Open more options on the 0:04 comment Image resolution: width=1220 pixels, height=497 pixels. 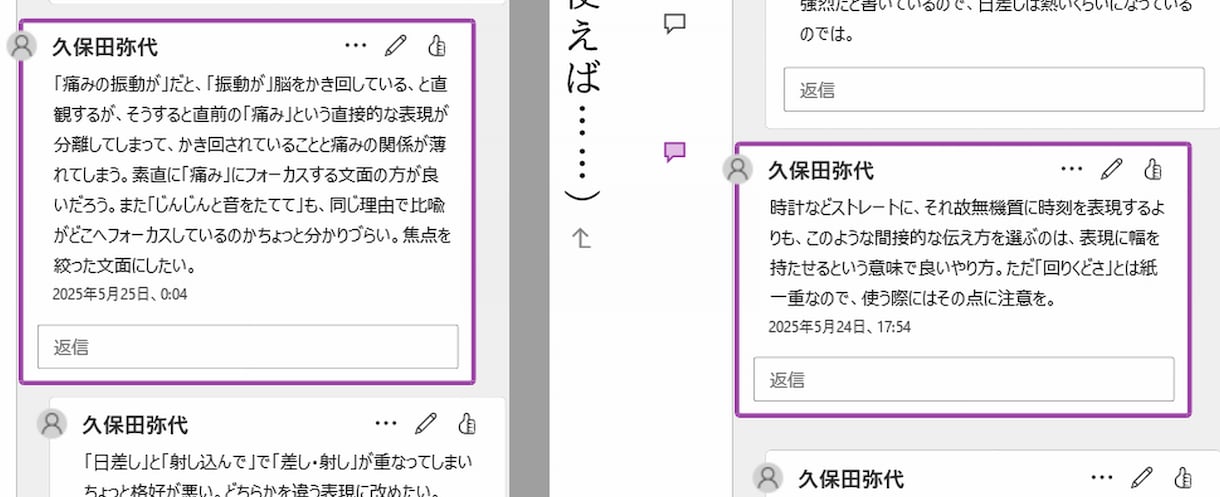coord(355,45)
